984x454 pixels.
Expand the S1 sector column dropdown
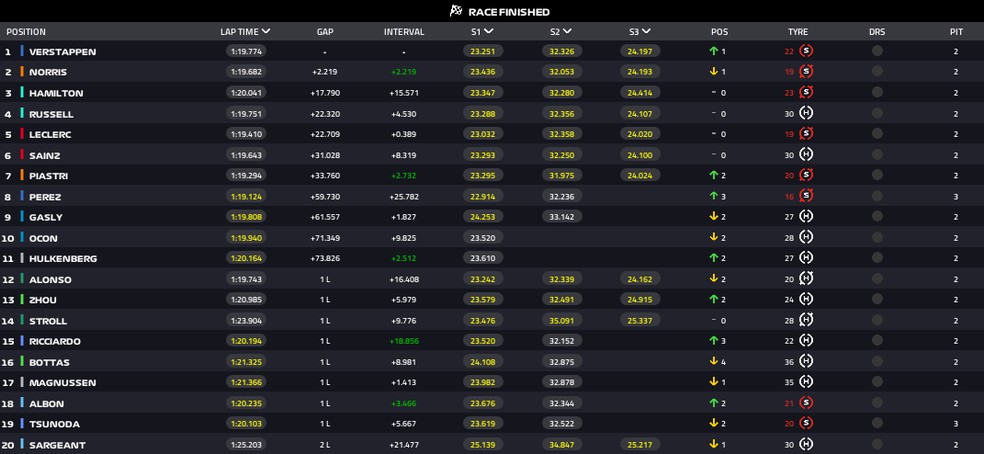(489, 31)
